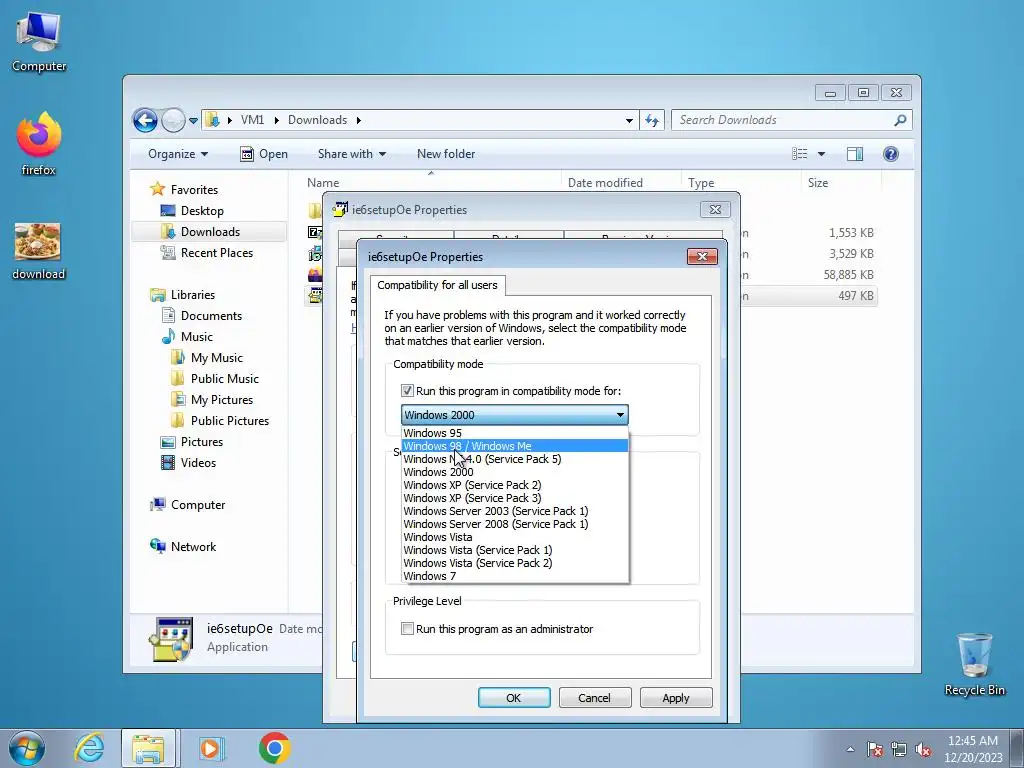Open Explorer help
Viewport: 1024px width, 768px height.
890,154
